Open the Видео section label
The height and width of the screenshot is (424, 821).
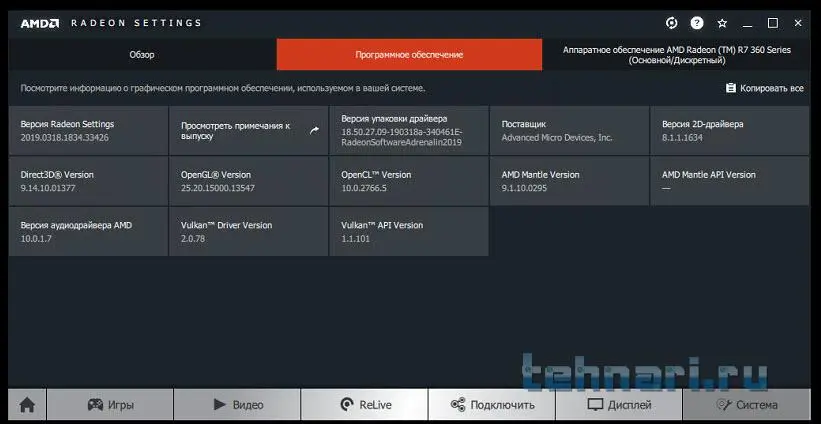click(x=248, y=405)
